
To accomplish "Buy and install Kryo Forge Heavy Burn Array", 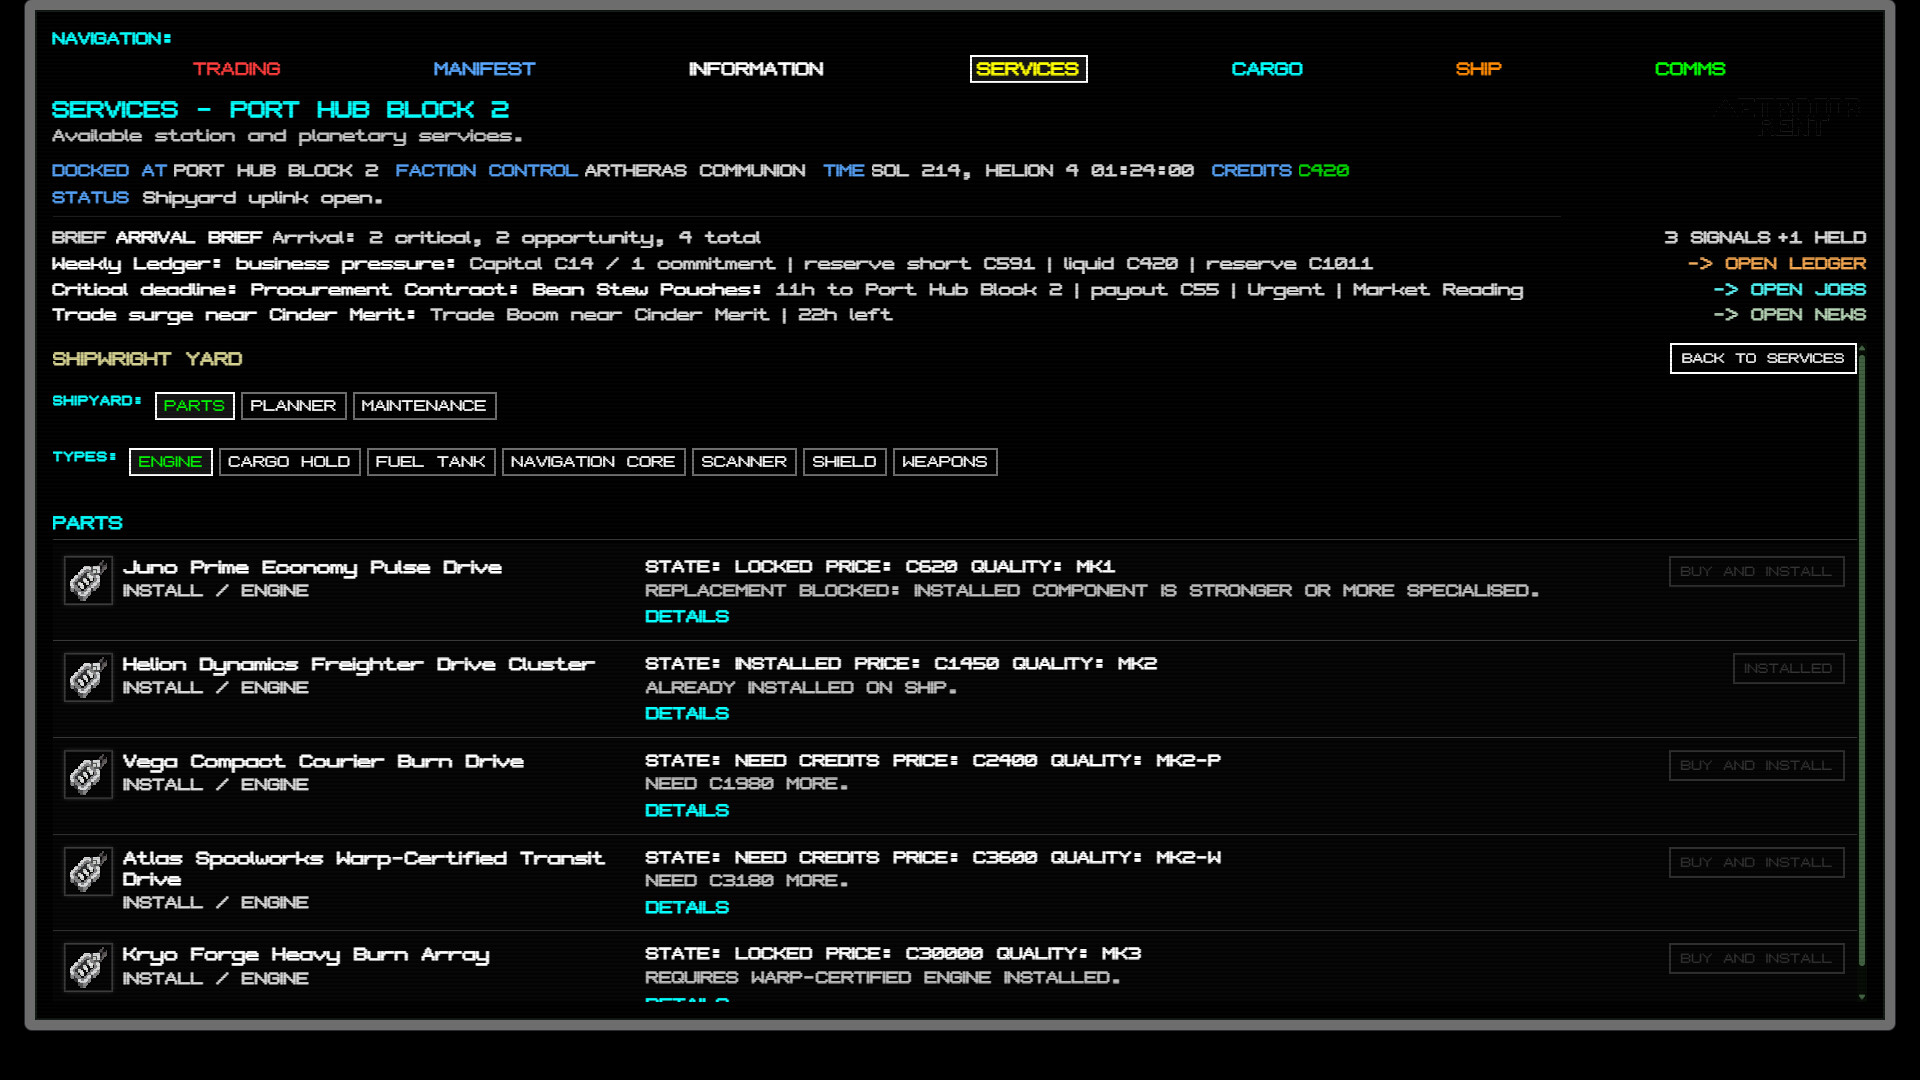I will (1756, 958).
